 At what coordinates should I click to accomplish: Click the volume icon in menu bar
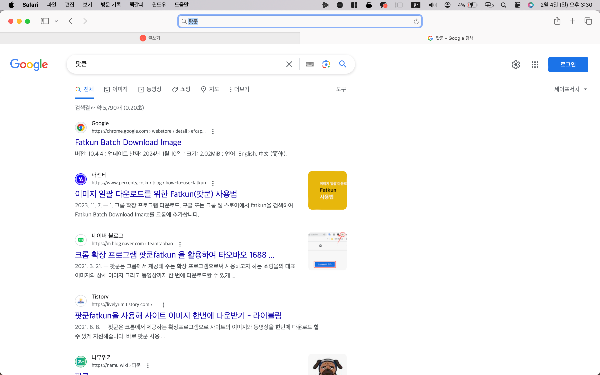pyautogui.click(x=432, y=5)
